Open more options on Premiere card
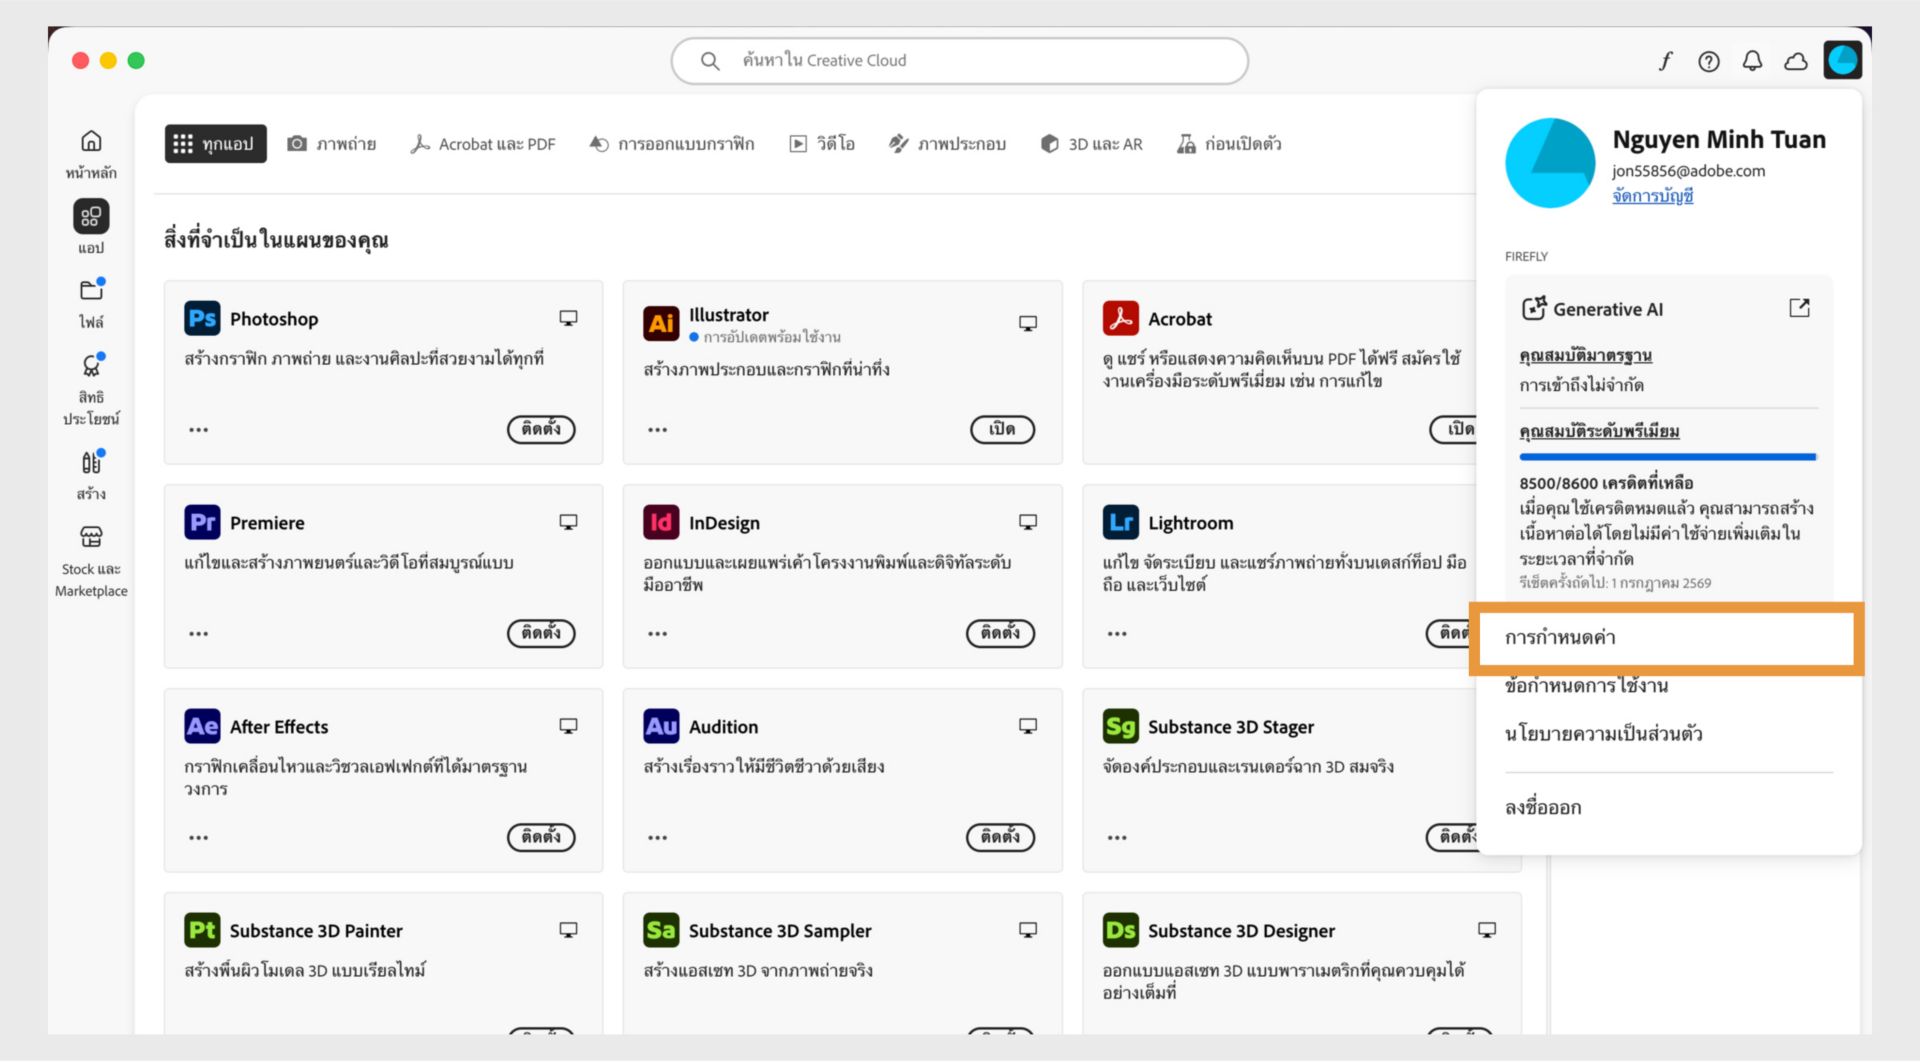This screenshot has height=1062, width=1920. (x=199, y=634)
